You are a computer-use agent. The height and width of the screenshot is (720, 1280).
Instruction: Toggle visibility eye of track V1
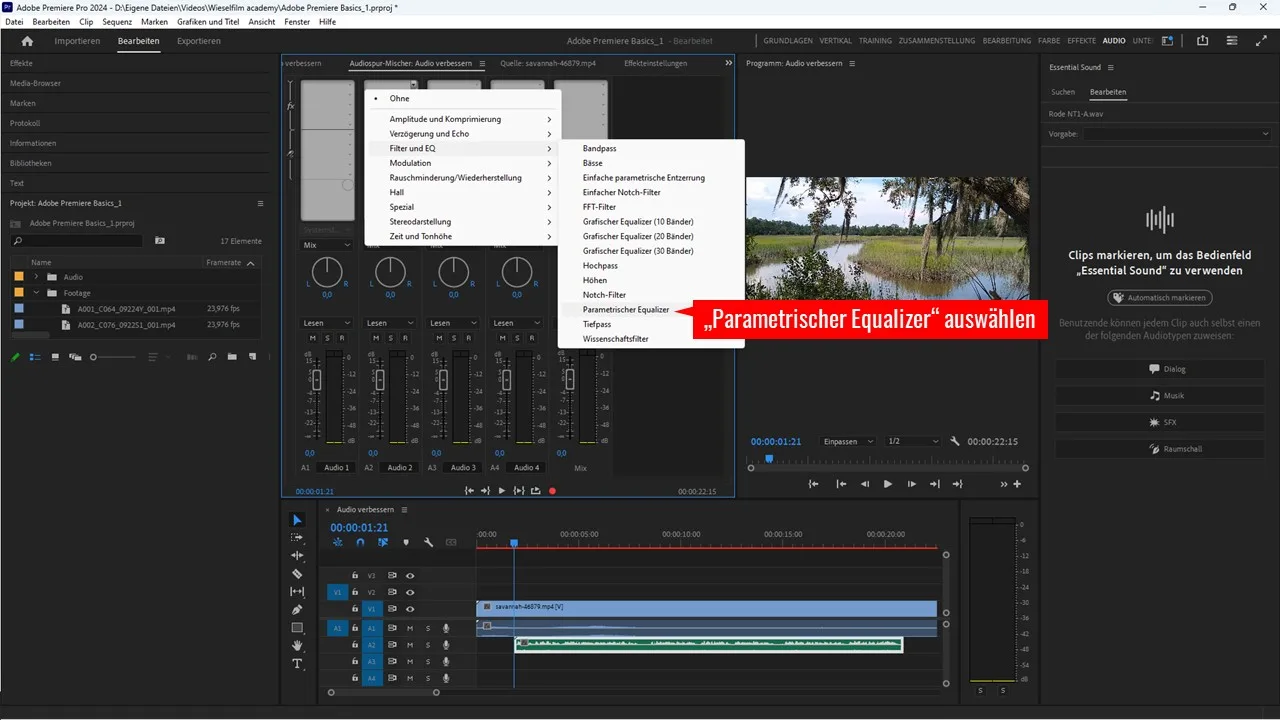click(410, 609)
